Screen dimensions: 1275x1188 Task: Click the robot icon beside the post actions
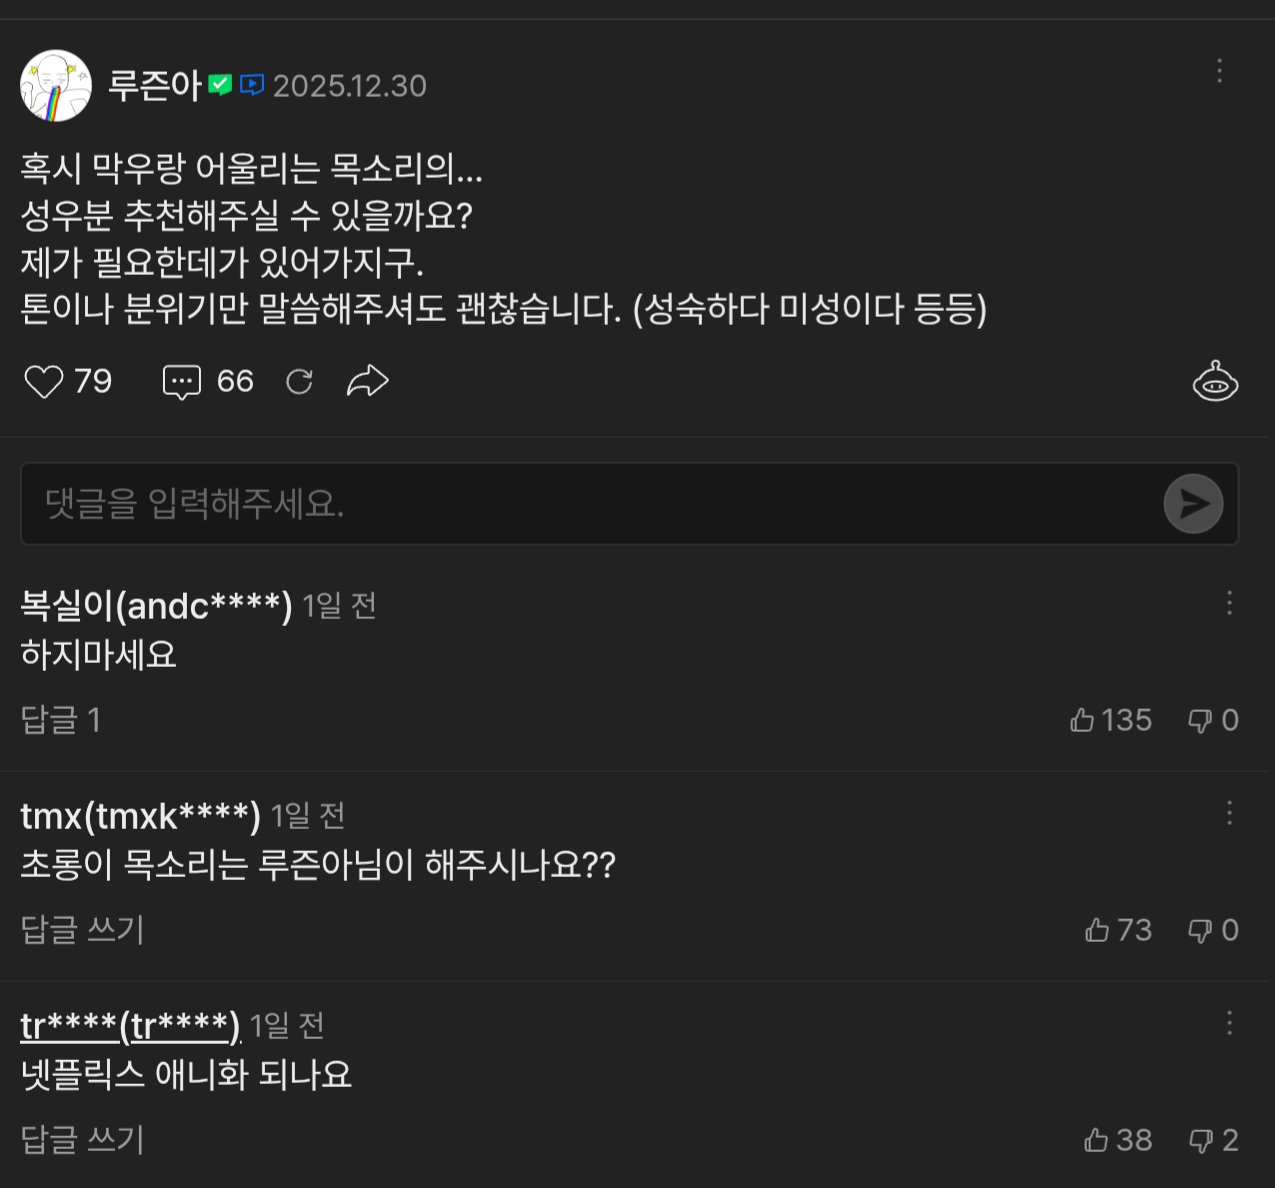(x=1215, y=382)
